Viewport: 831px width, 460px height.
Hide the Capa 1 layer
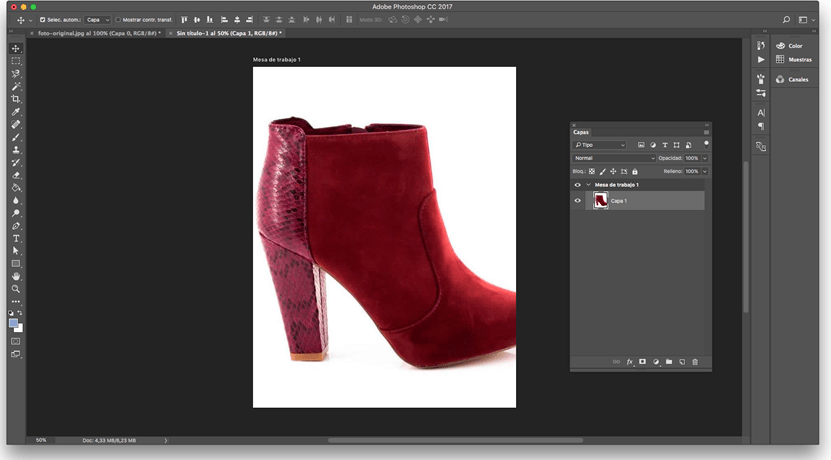tap(578, 201)
